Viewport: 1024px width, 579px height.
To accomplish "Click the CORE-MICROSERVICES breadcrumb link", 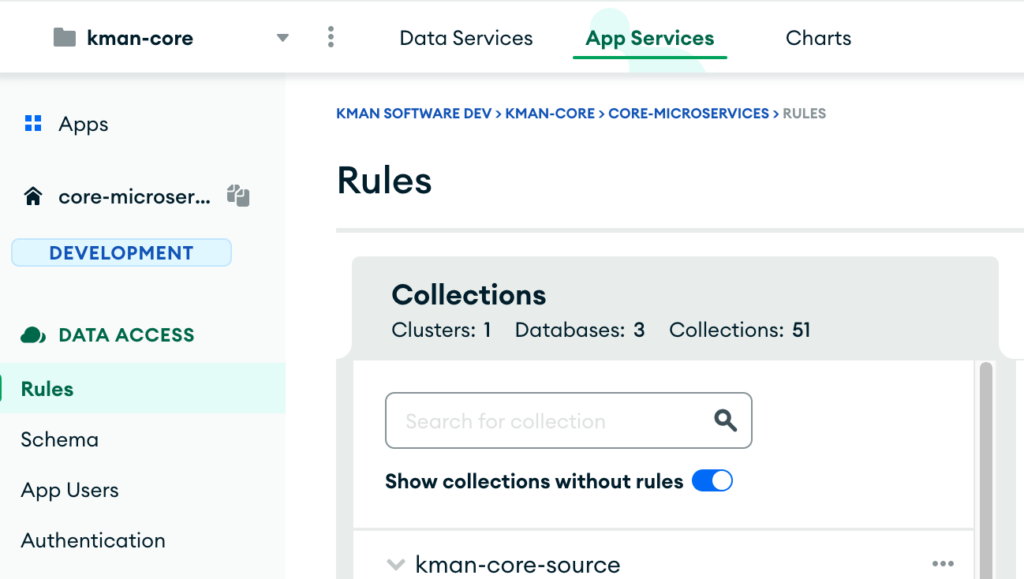I will pyautogui.click(x=688, y=113).
